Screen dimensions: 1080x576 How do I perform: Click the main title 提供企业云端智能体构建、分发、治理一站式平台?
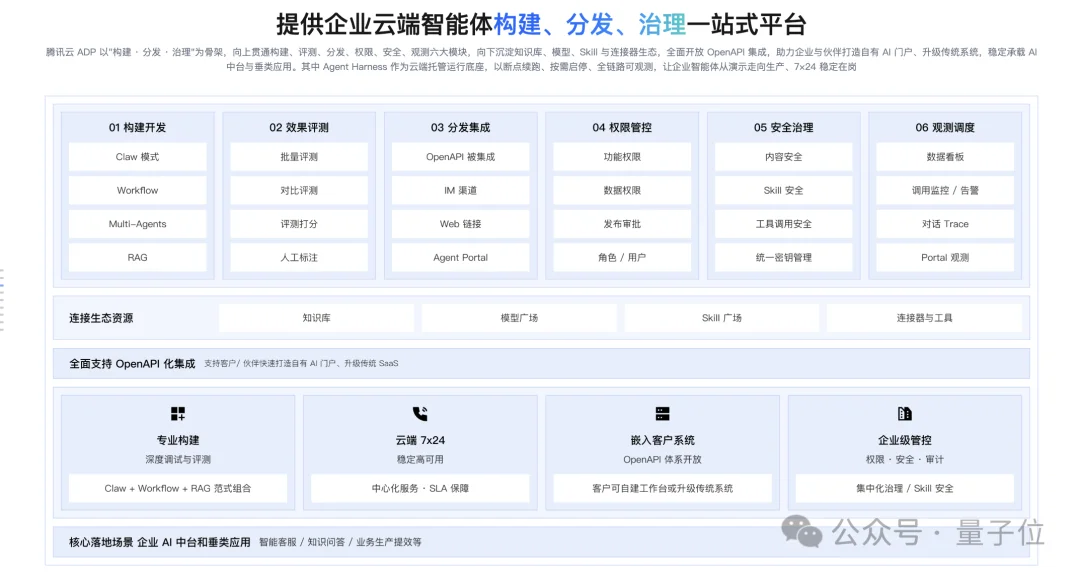[541, 25]
